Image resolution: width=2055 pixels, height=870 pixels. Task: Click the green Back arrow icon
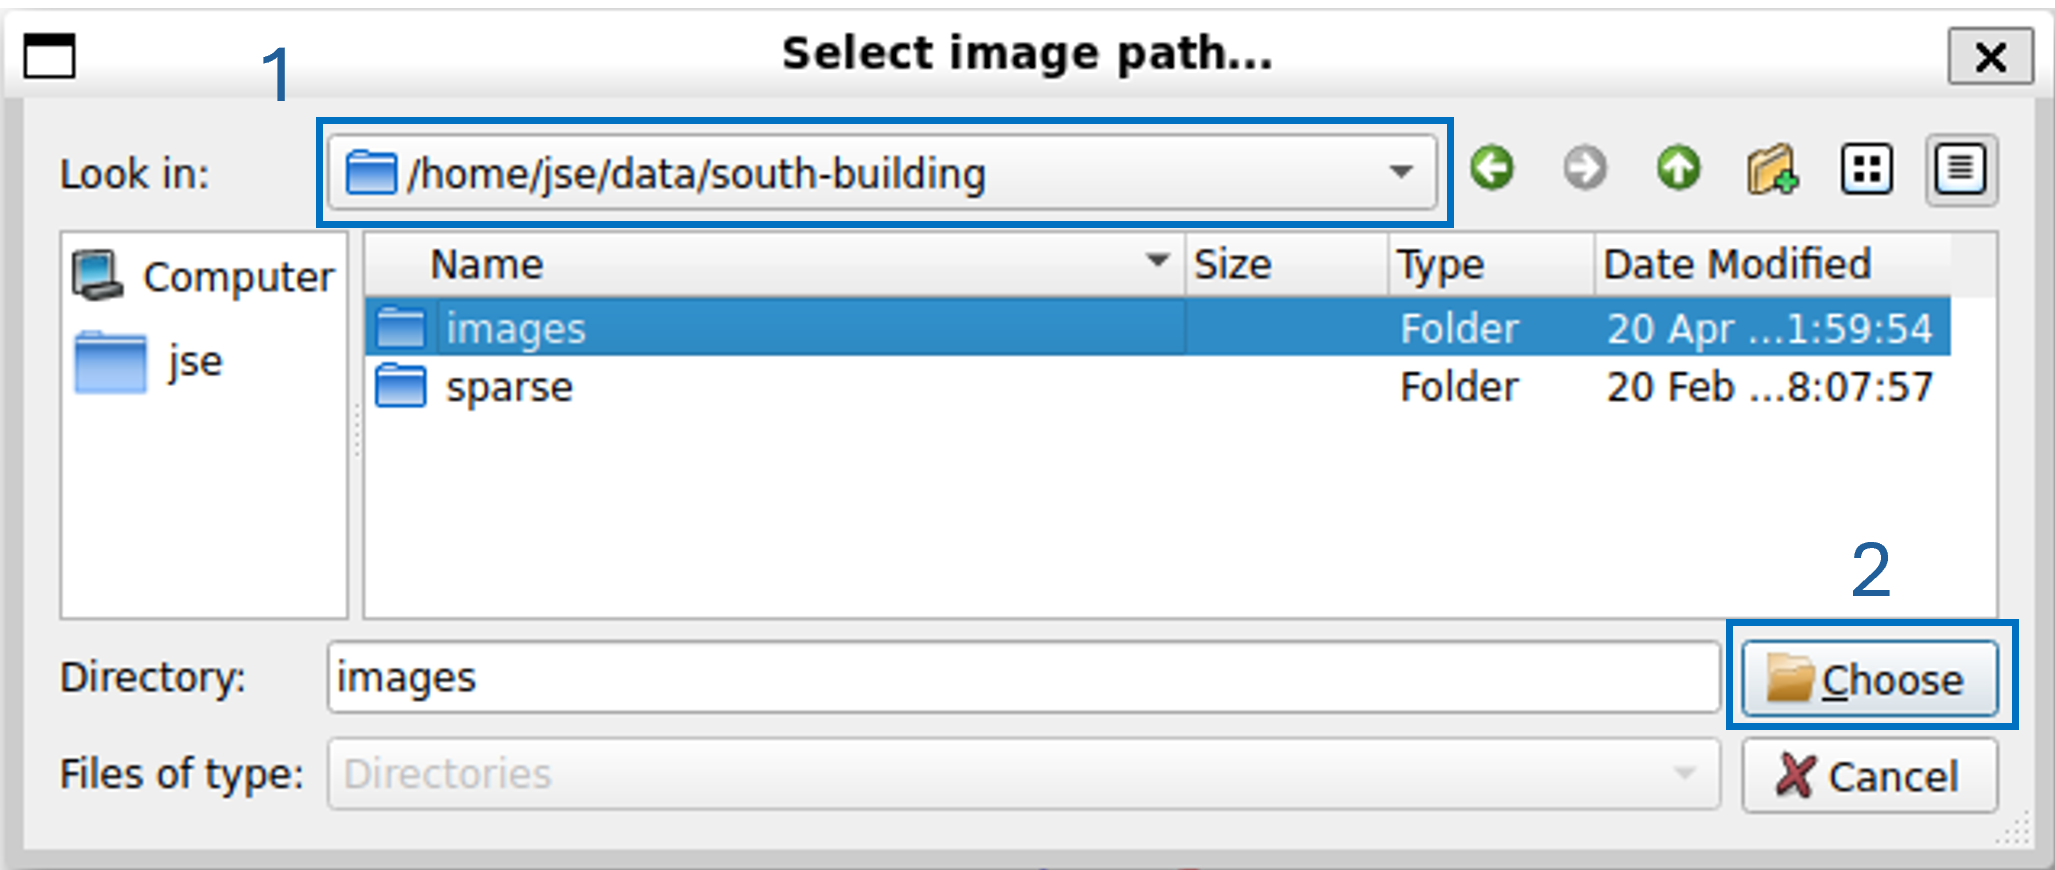pos(1492,168)
